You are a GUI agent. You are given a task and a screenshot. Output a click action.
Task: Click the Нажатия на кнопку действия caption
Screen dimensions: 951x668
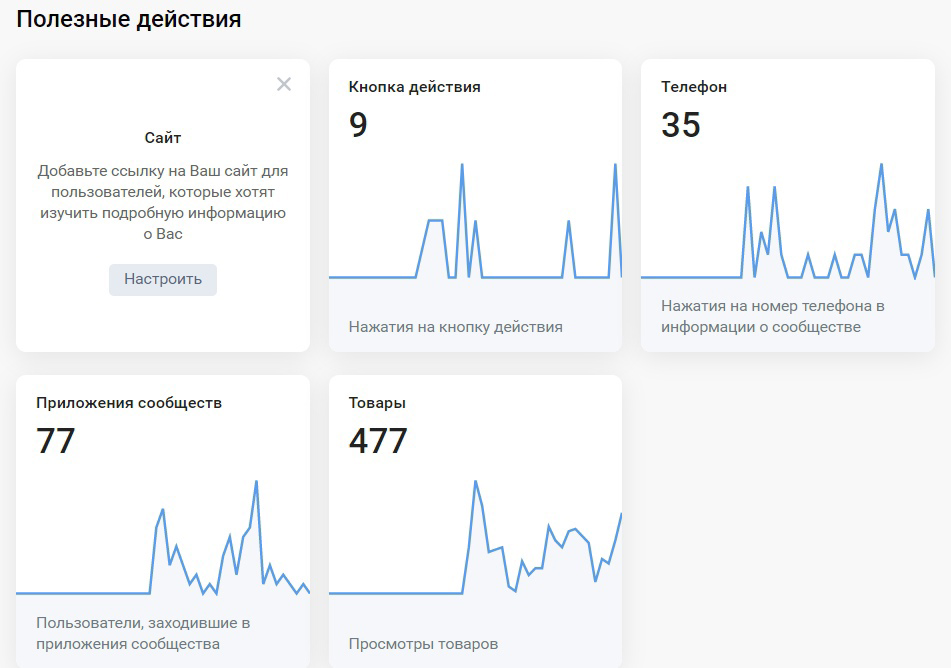[455, 327]
